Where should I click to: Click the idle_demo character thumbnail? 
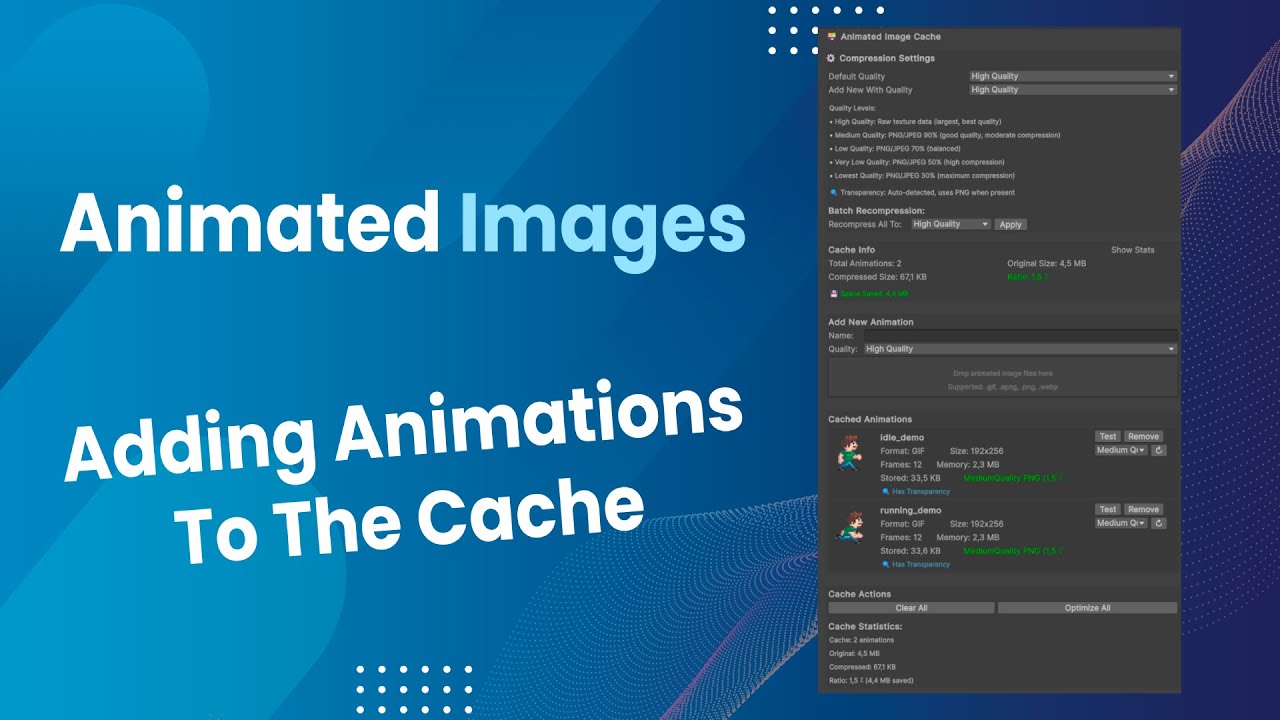(x=849, y=452)
